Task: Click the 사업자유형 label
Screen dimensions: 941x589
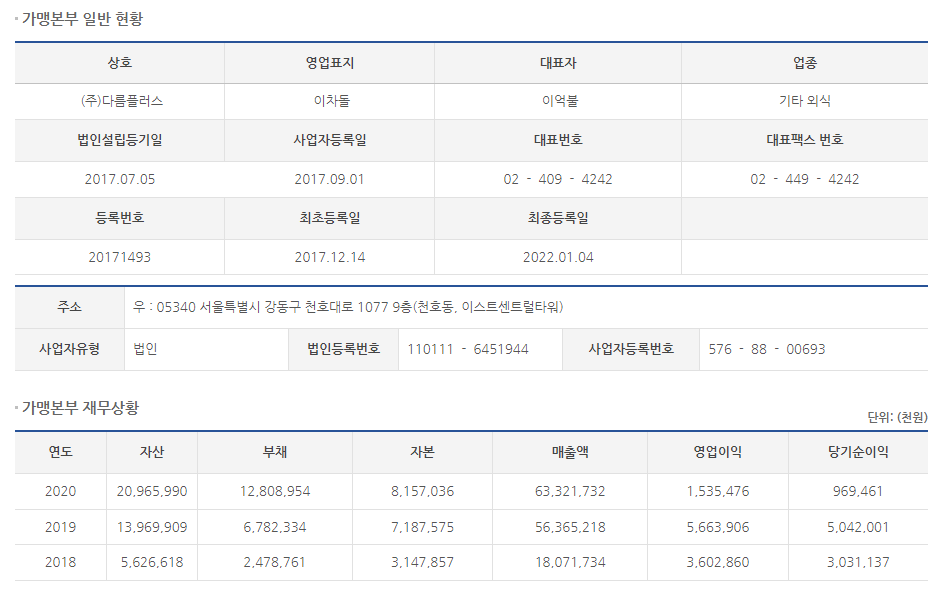Action: point(70,349)
